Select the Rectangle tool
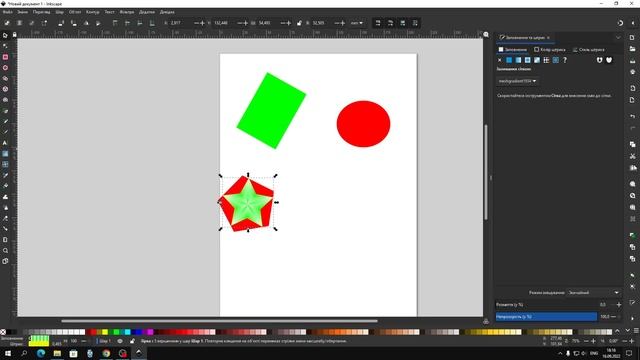The image size is (640, 360). point(5,57)
